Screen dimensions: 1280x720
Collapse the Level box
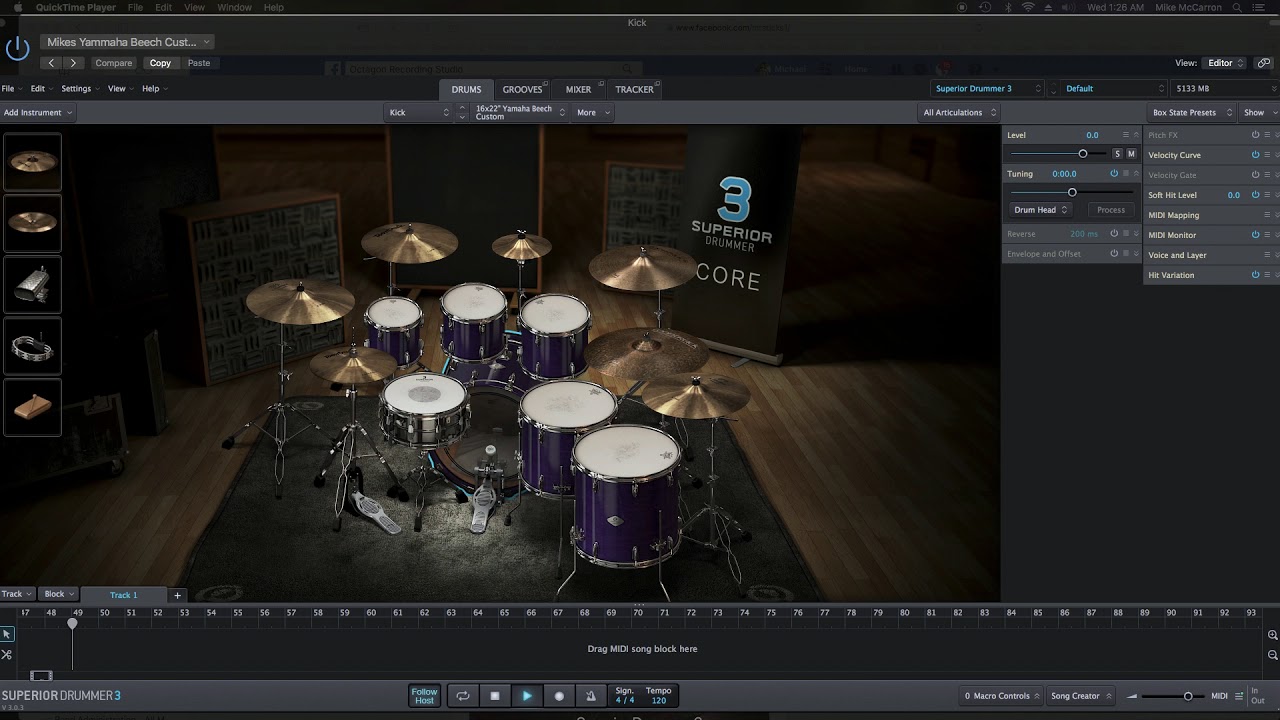(x=1136, y=135)
